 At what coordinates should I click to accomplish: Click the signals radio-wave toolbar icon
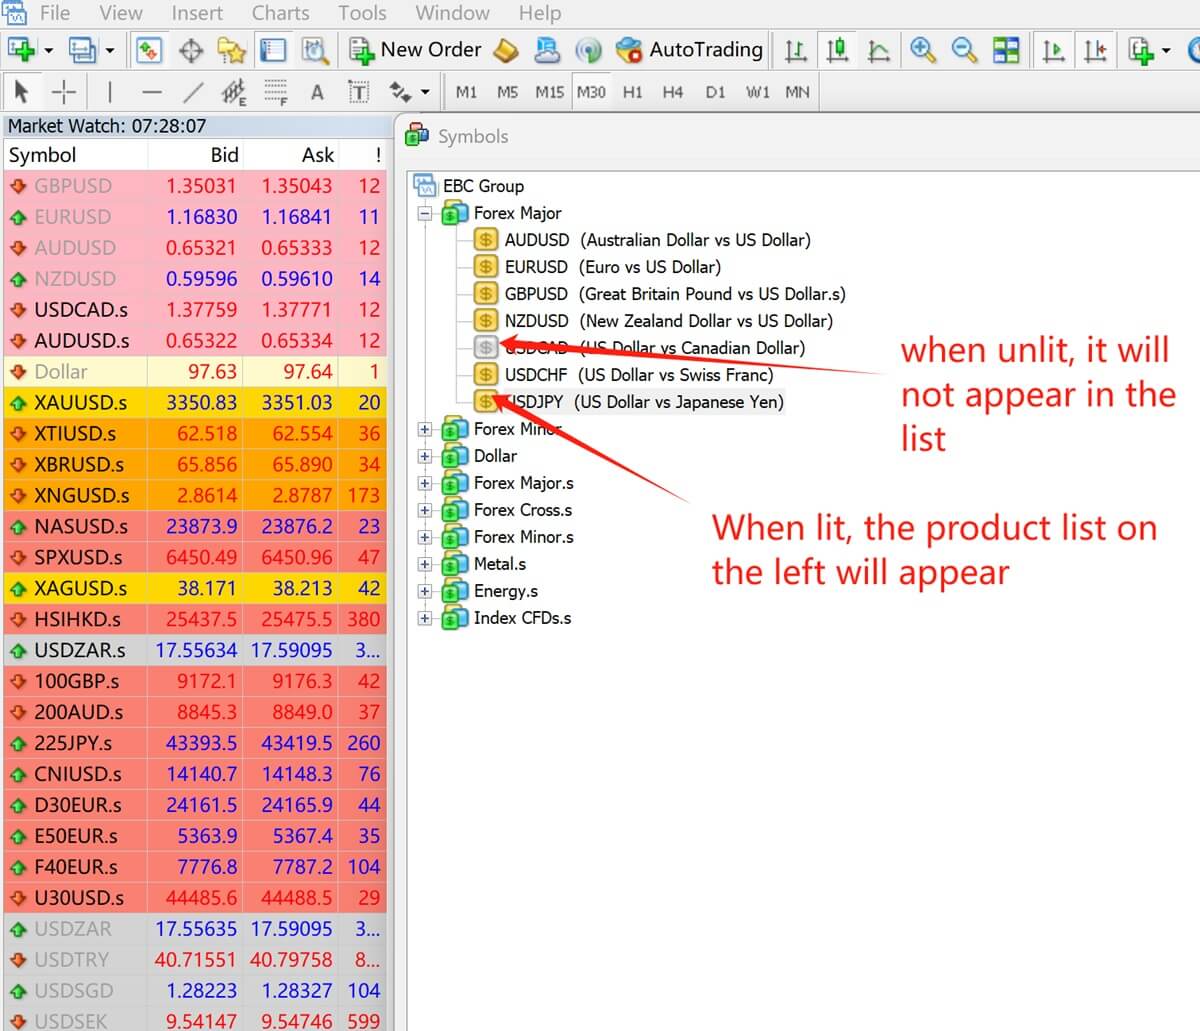click(589, 49)
